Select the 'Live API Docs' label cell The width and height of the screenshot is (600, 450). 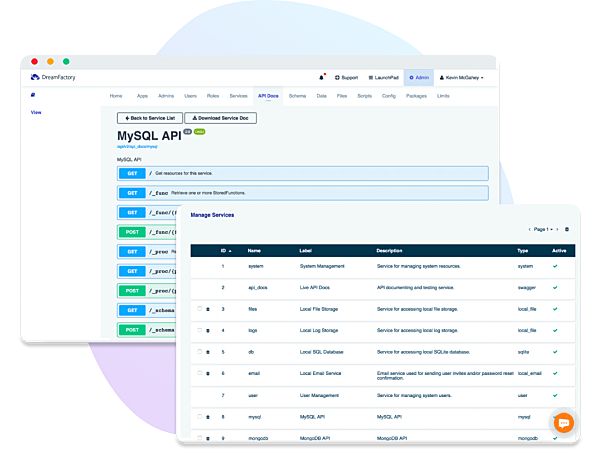[x=315, y=288]
